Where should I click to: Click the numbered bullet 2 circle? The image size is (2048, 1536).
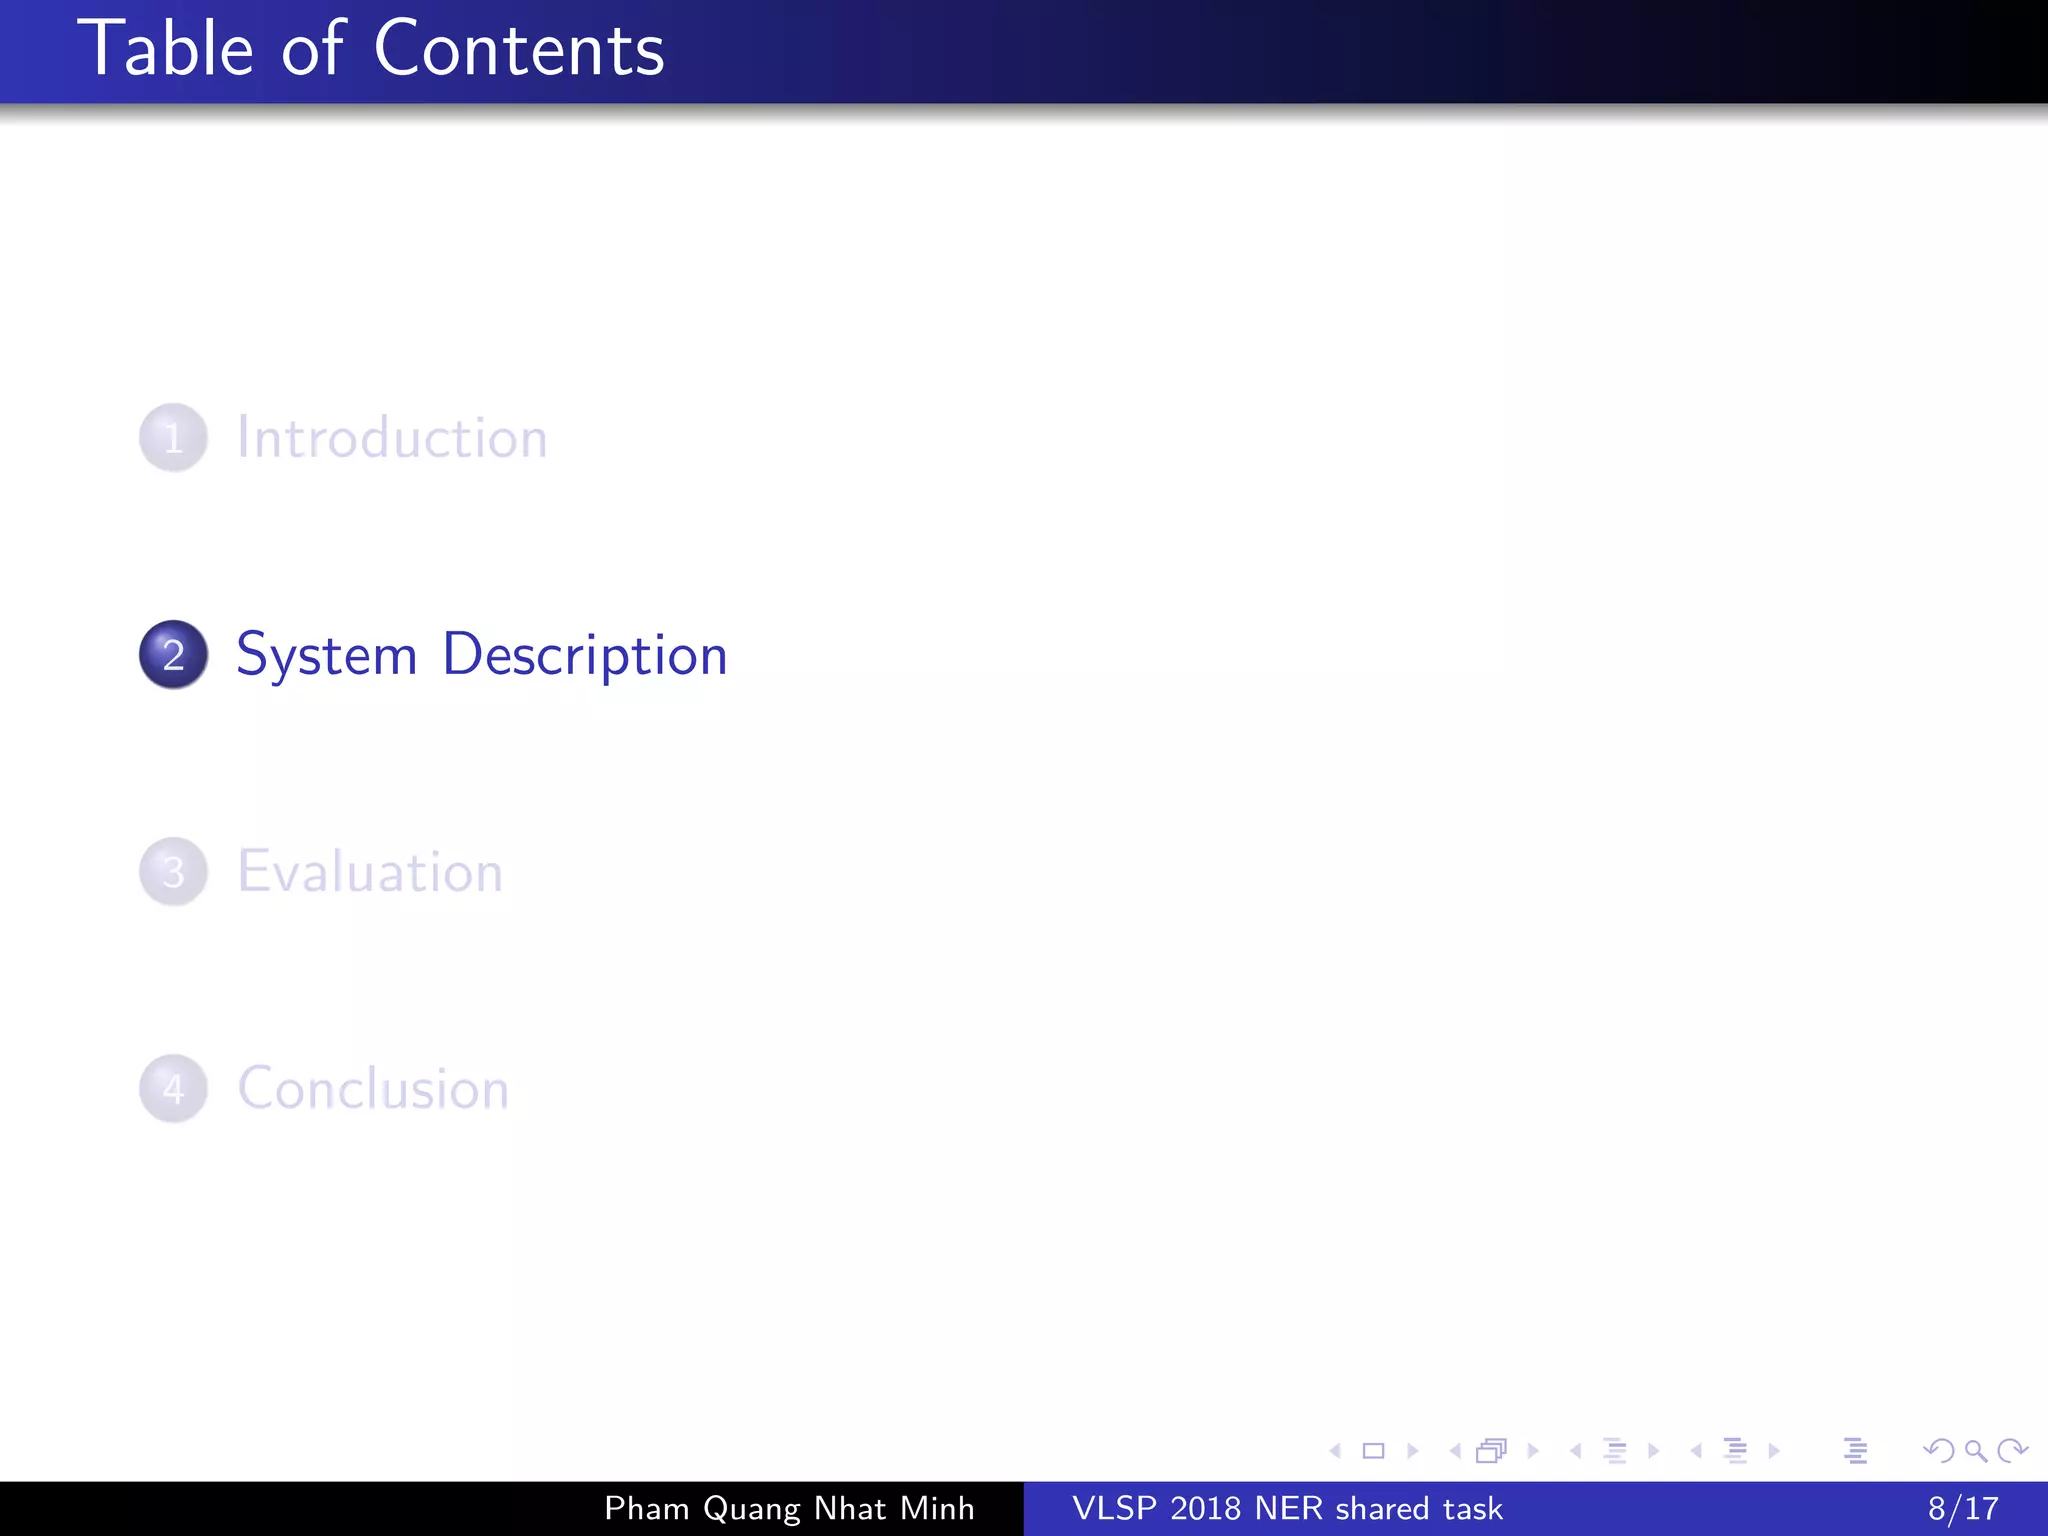[x=174, y=655]
